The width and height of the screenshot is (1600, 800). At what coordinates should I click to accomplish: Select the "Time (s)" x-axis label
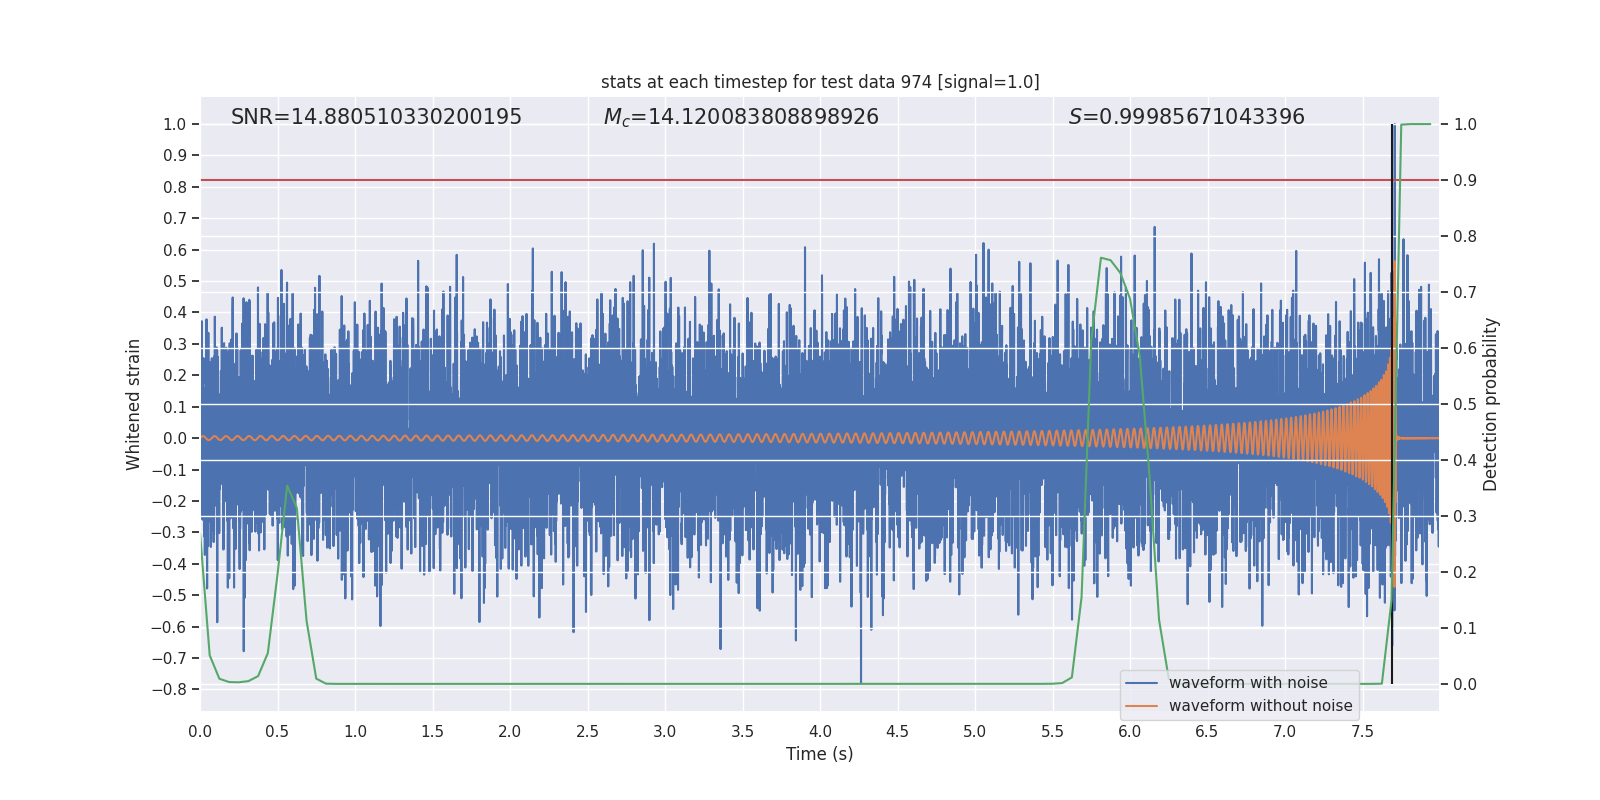pyautogui.click(x=819, y=754)
